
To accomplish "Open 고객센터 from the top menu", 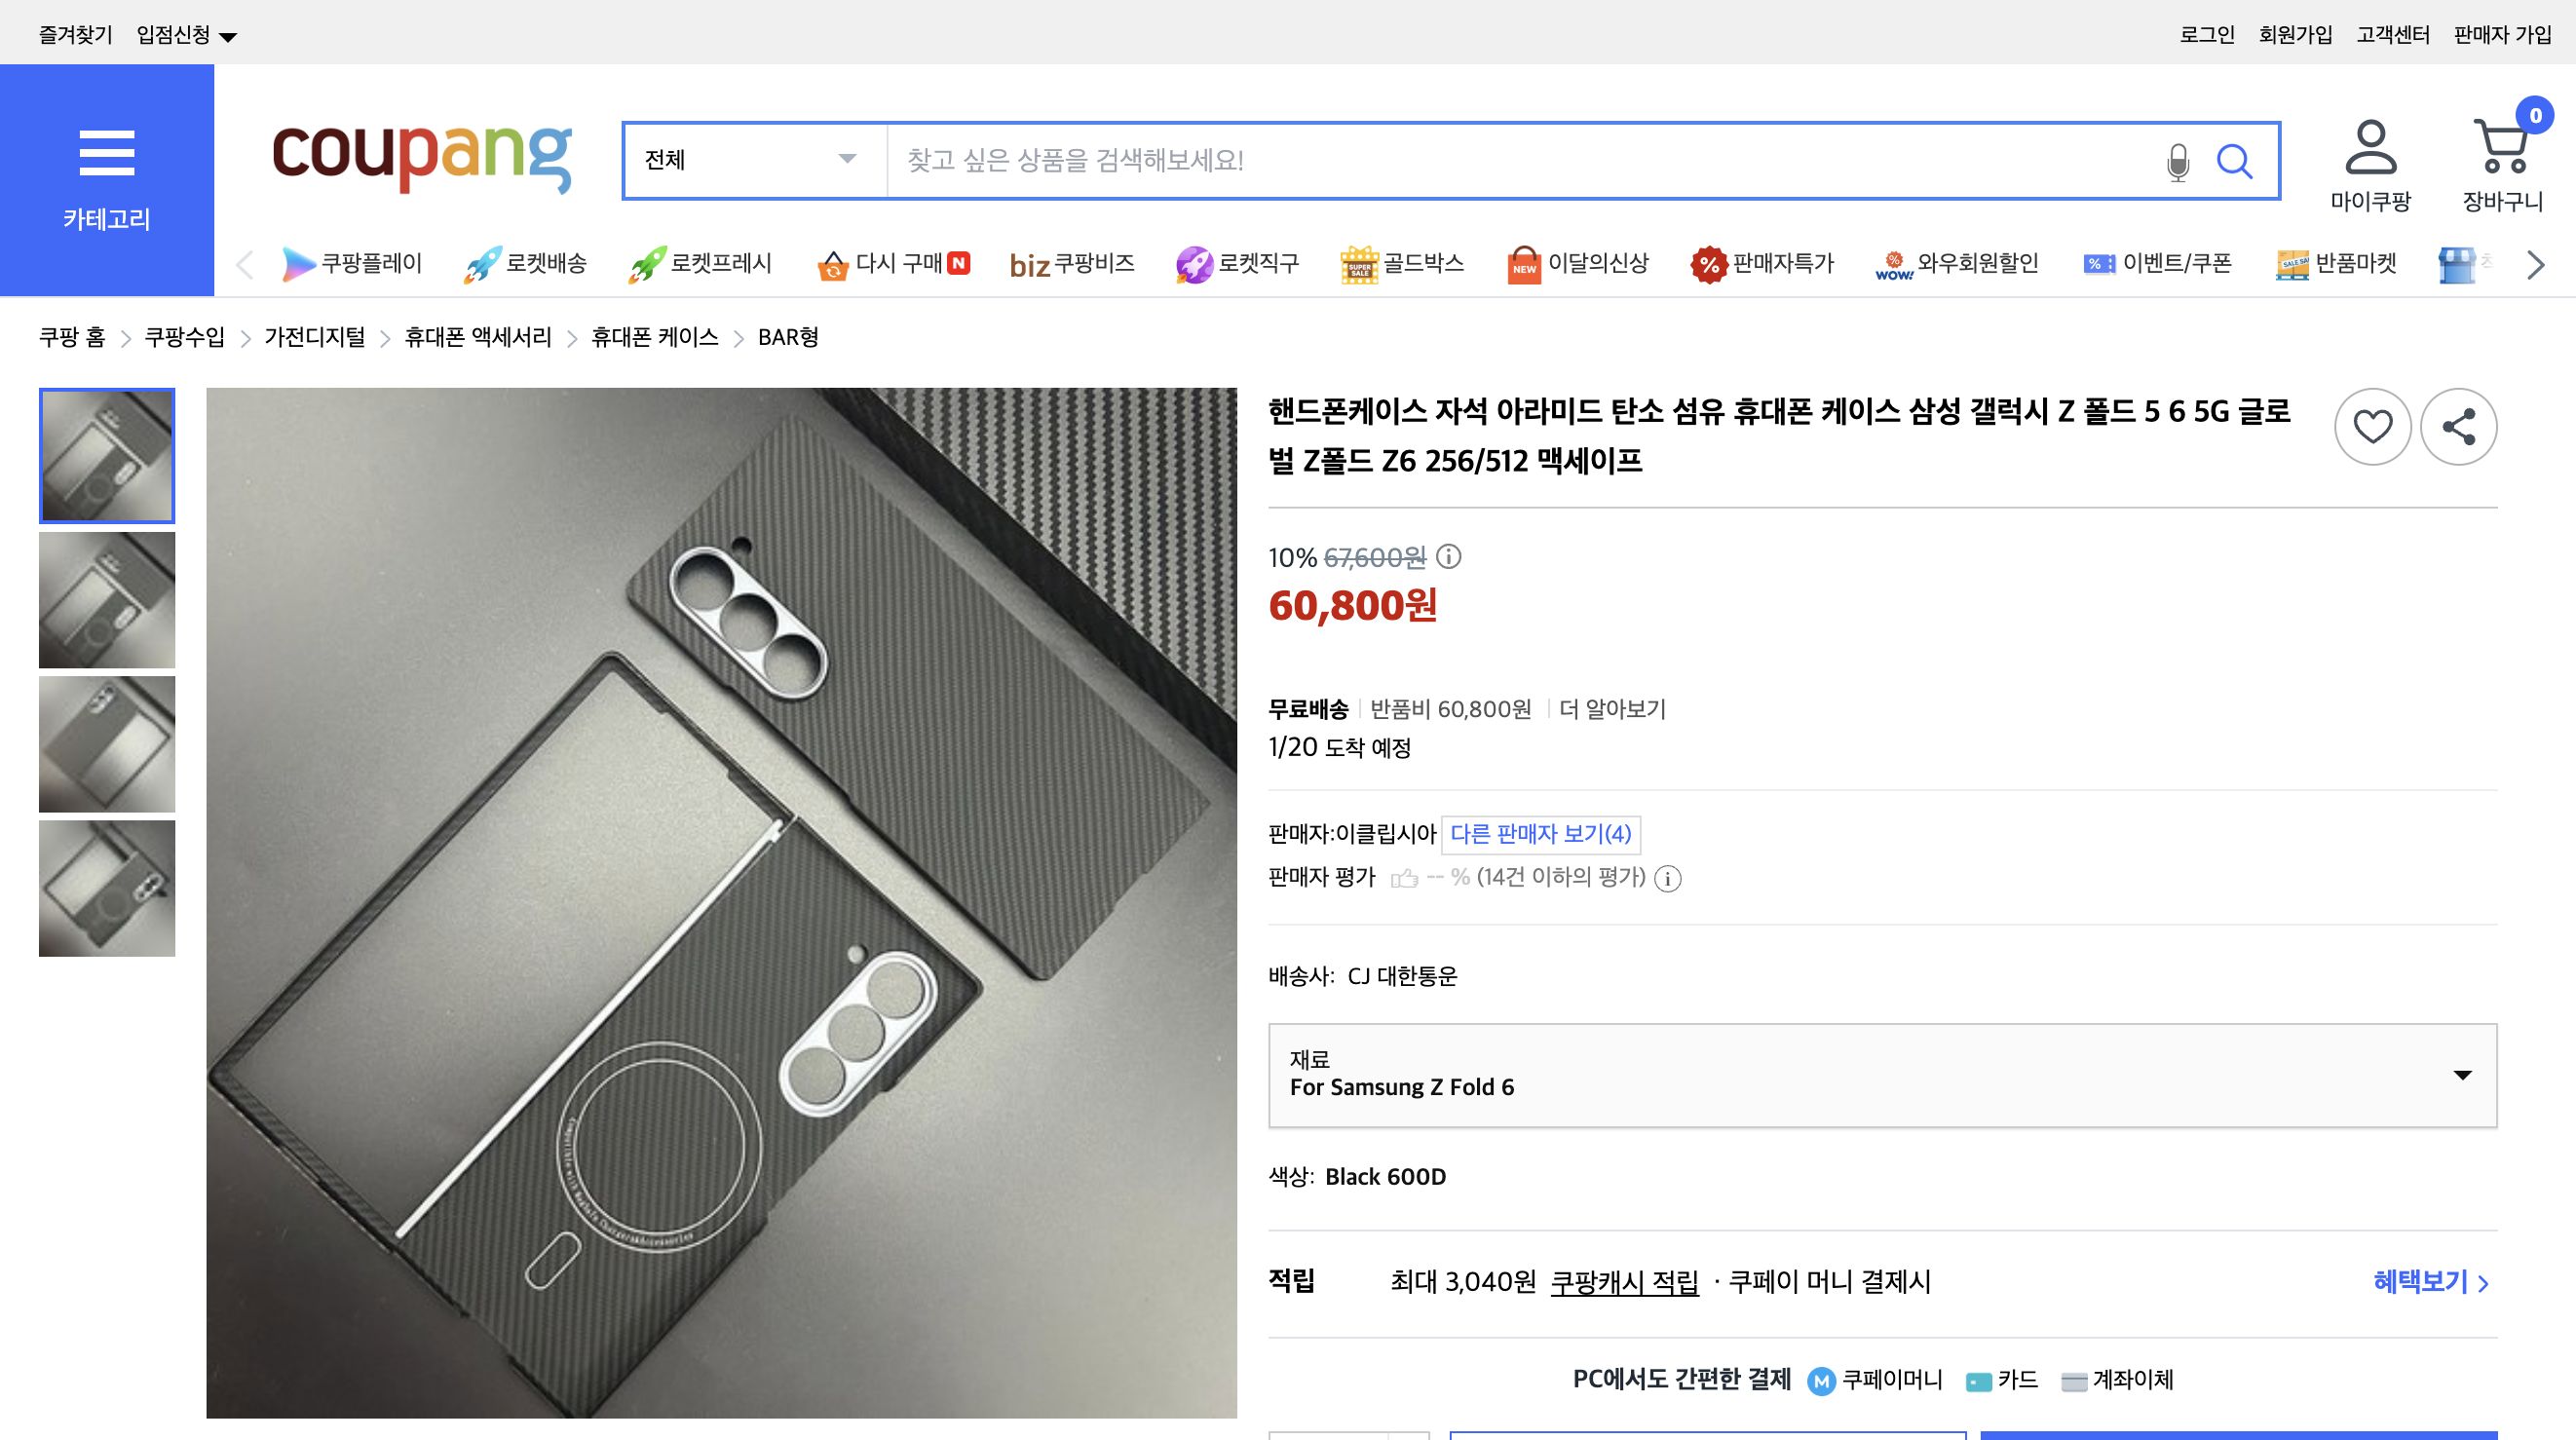I will (2394, 33).
